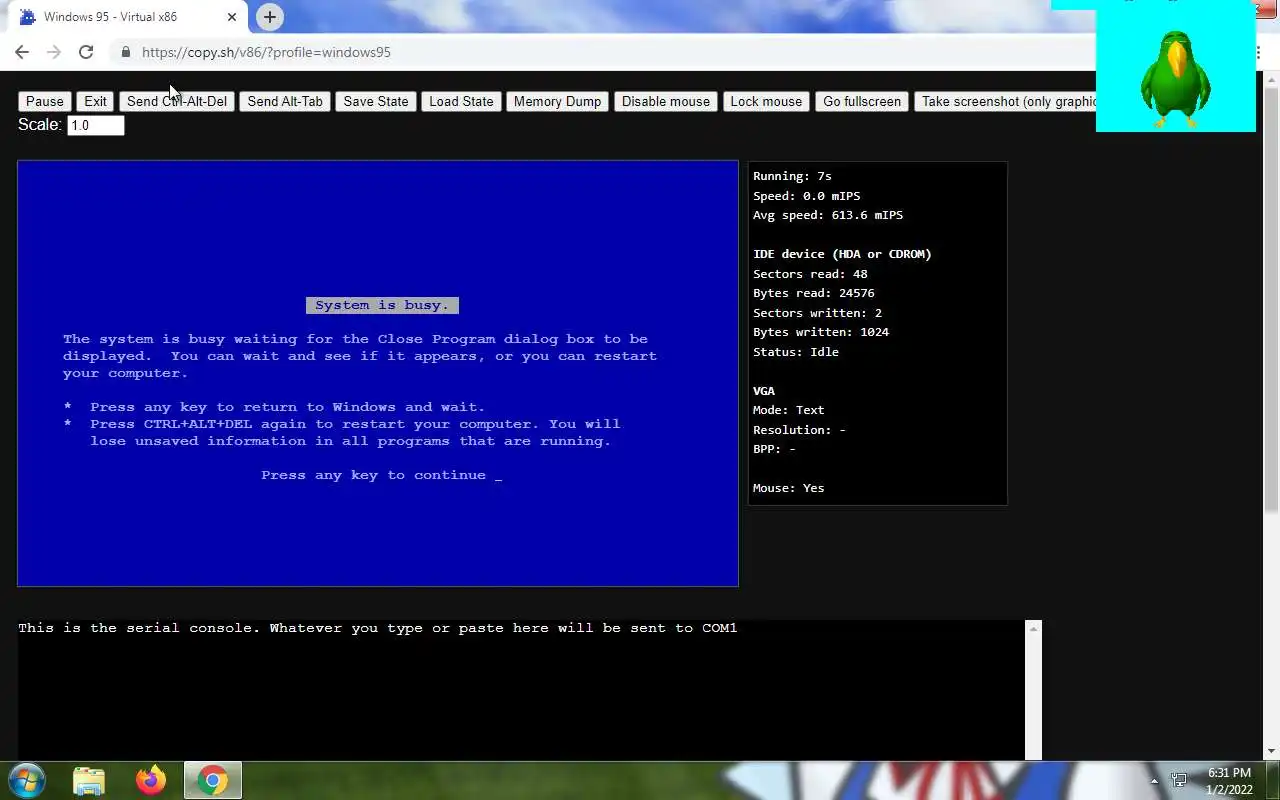Reload the page with the refresh icon
This screenshot has width=1280, height=800.
(86, 52)
